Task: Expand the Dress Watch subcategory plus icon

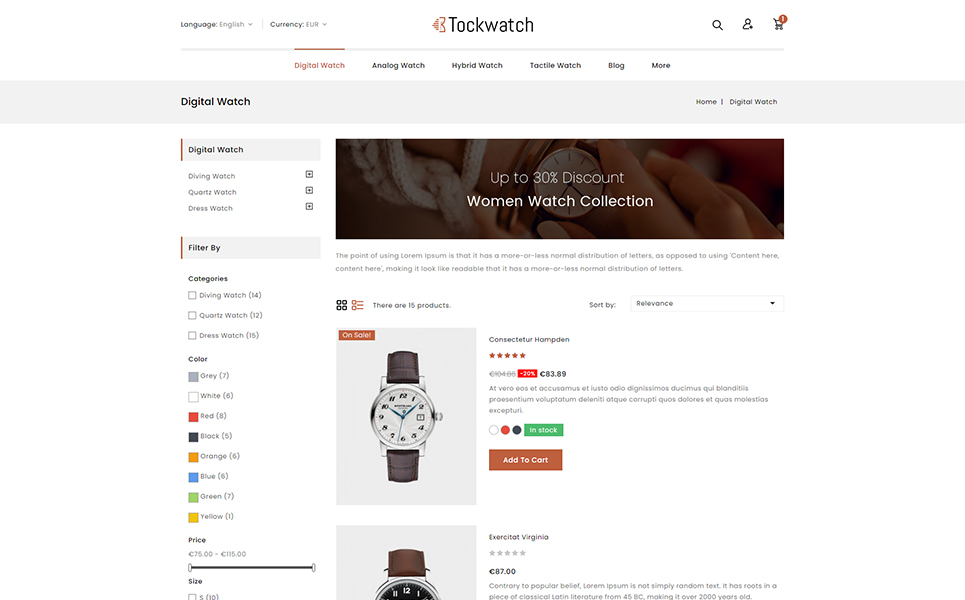Action: tap(310, 207)
